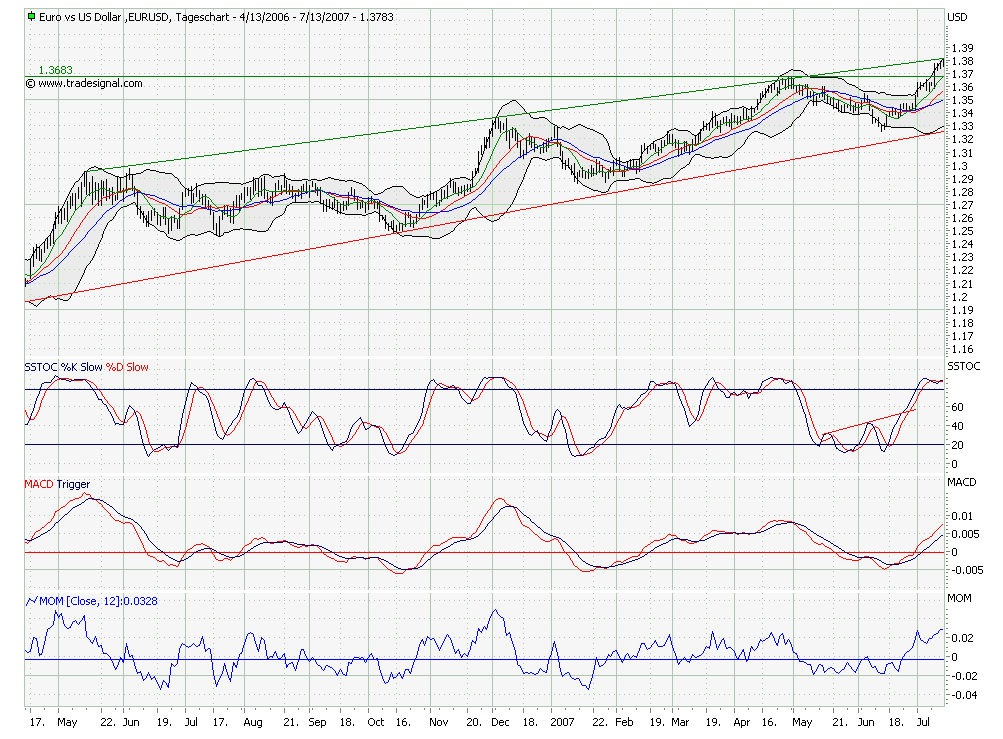The image size is (1003, 739).
Task: Click the Mar label on the date axis
Action: coord(680,722)
